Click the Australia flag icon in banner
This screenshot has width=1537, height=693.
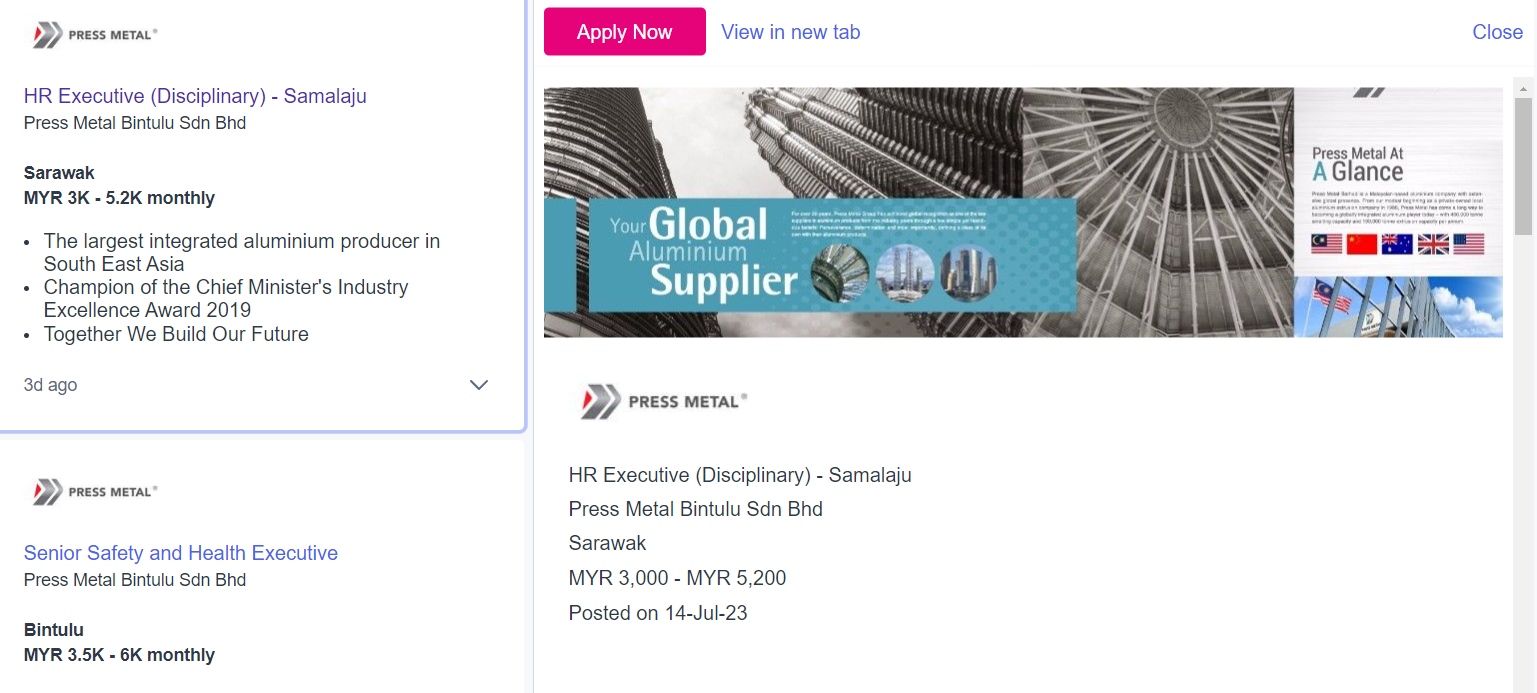1397,244
